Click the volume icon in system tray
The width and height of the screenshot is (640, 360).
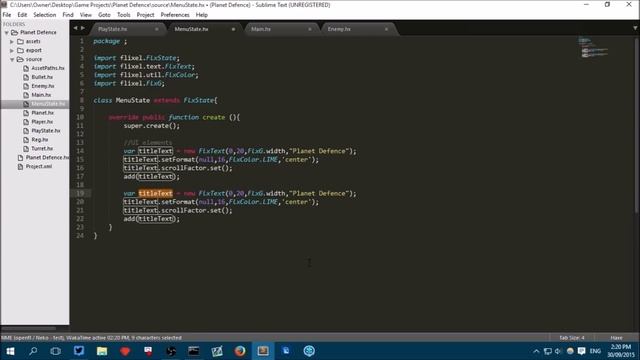tap(558, 351)
